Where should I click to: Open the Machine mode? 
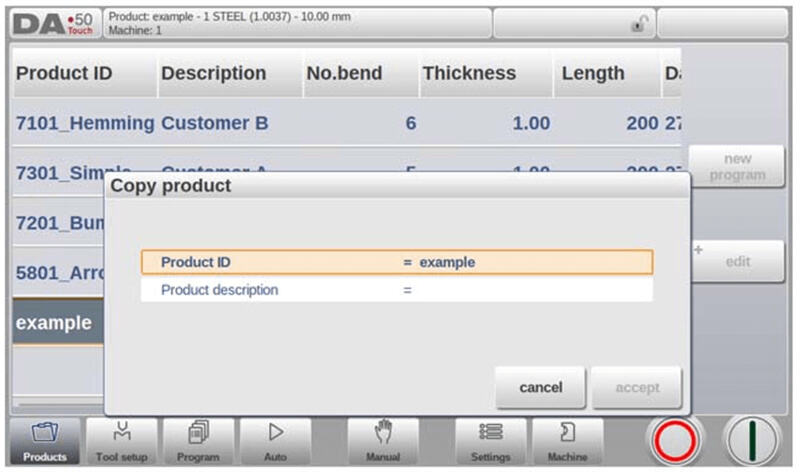point(567,441)
